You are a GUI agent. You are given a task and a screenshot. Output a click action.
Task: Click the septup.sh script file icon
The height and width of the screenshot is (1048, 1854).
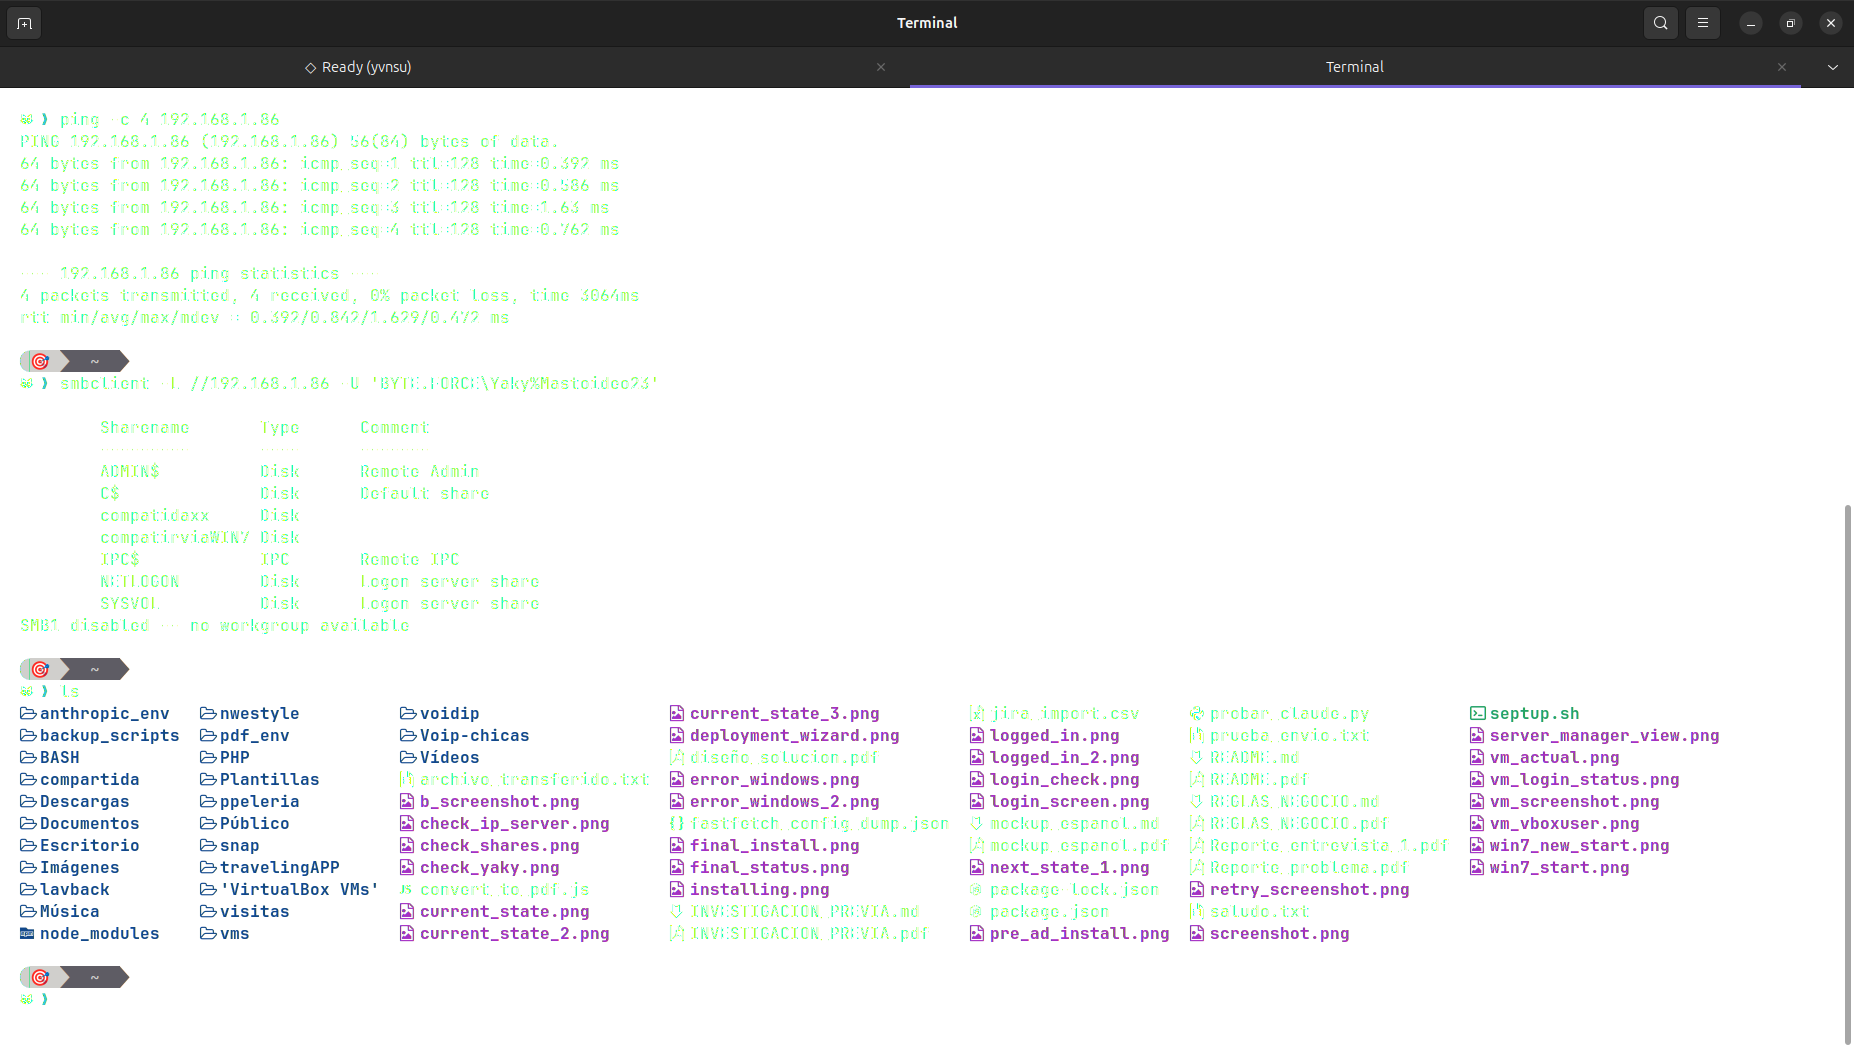(1478, 713)
